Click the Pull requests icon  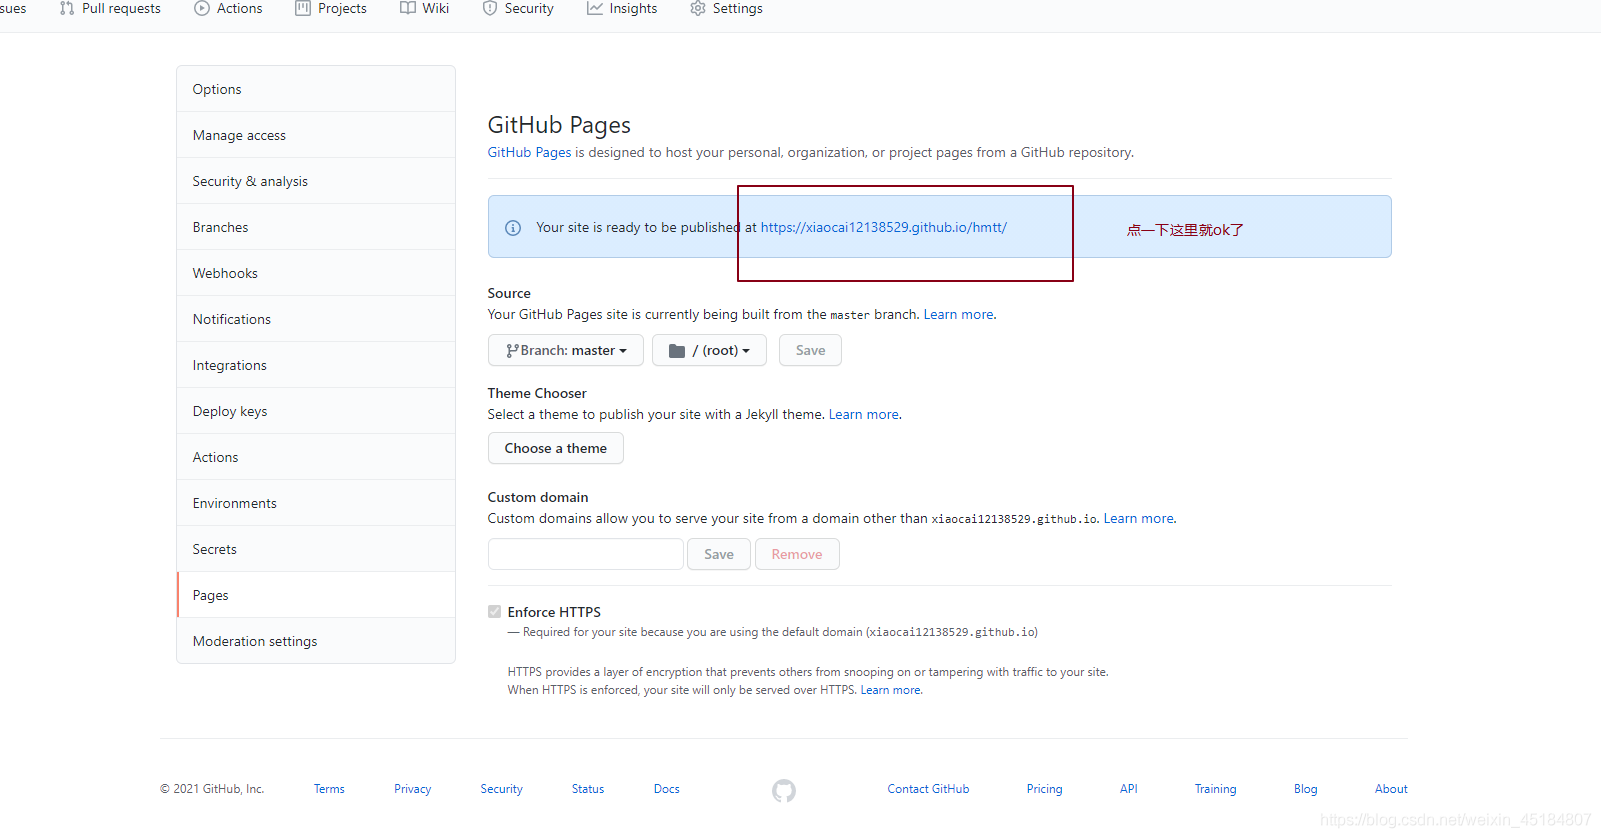pyautogui.click(x=67, y=8)
